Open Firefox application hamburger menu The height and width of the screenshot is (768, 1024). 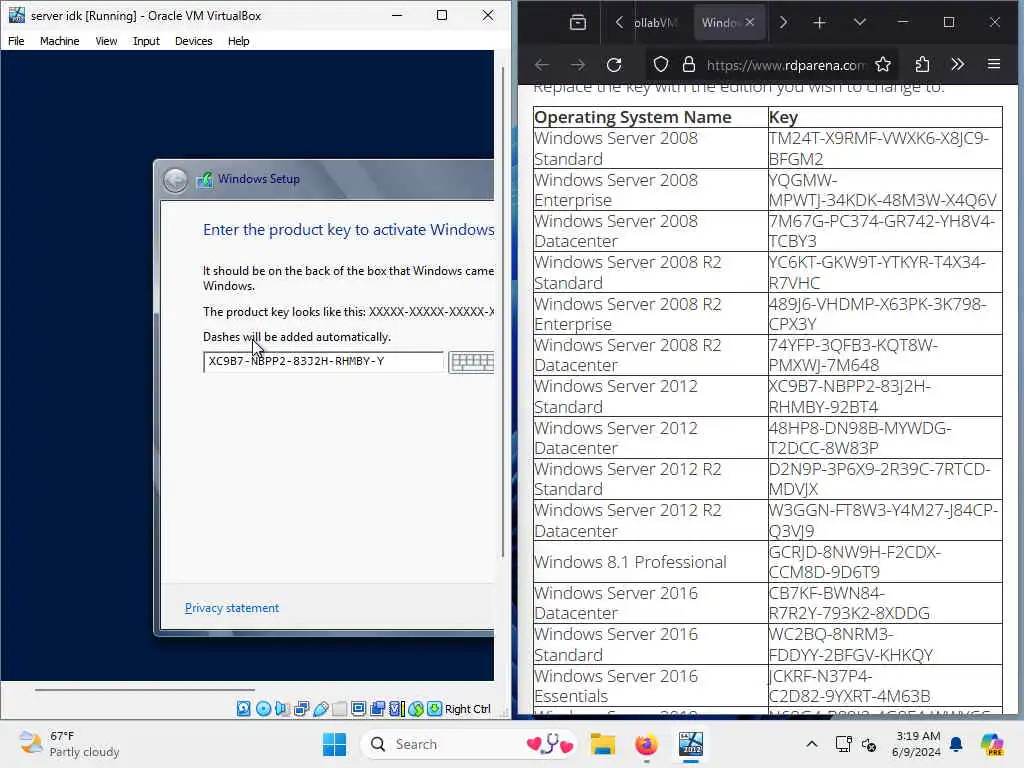(x=994, y=65)
